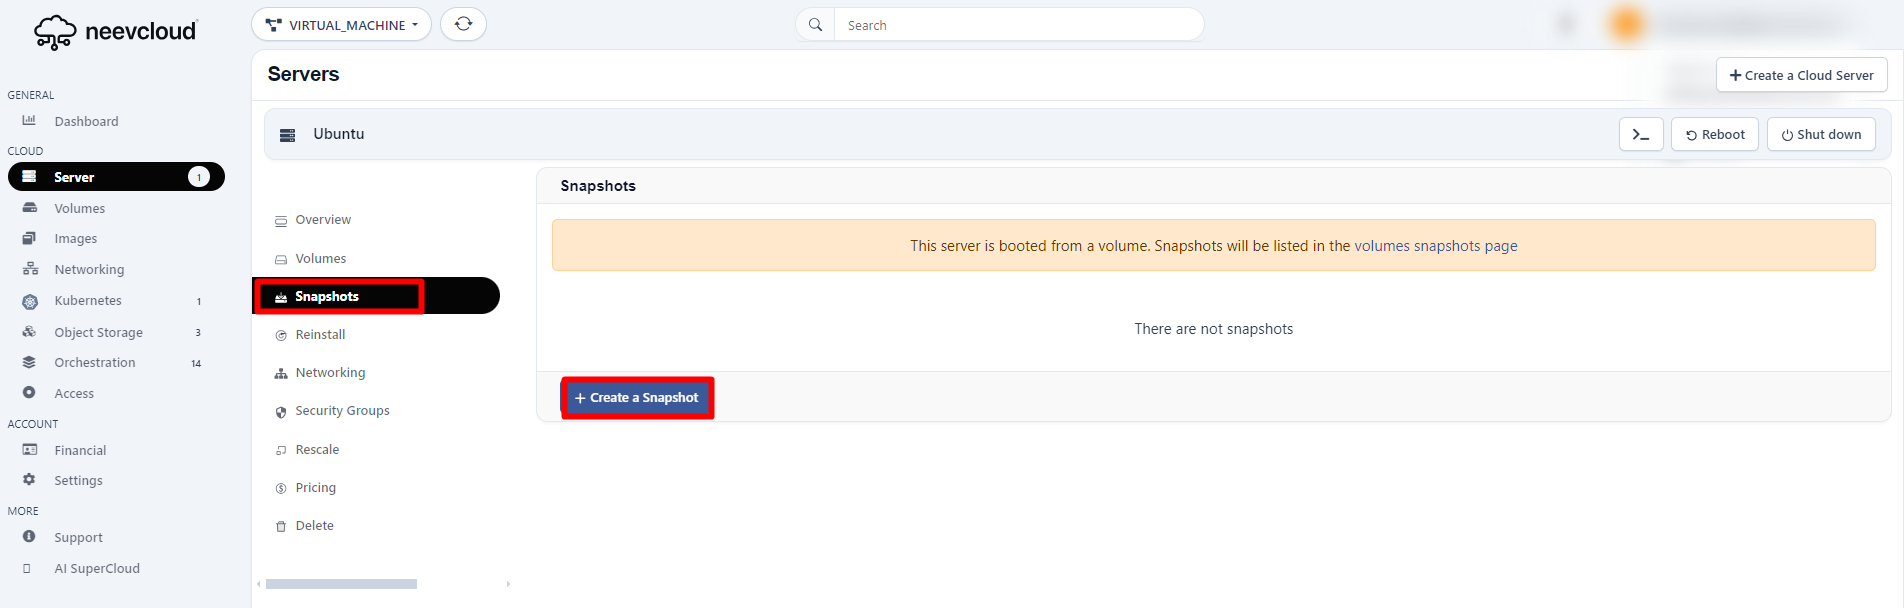Click the Settings gear icon

click(30, 480)
